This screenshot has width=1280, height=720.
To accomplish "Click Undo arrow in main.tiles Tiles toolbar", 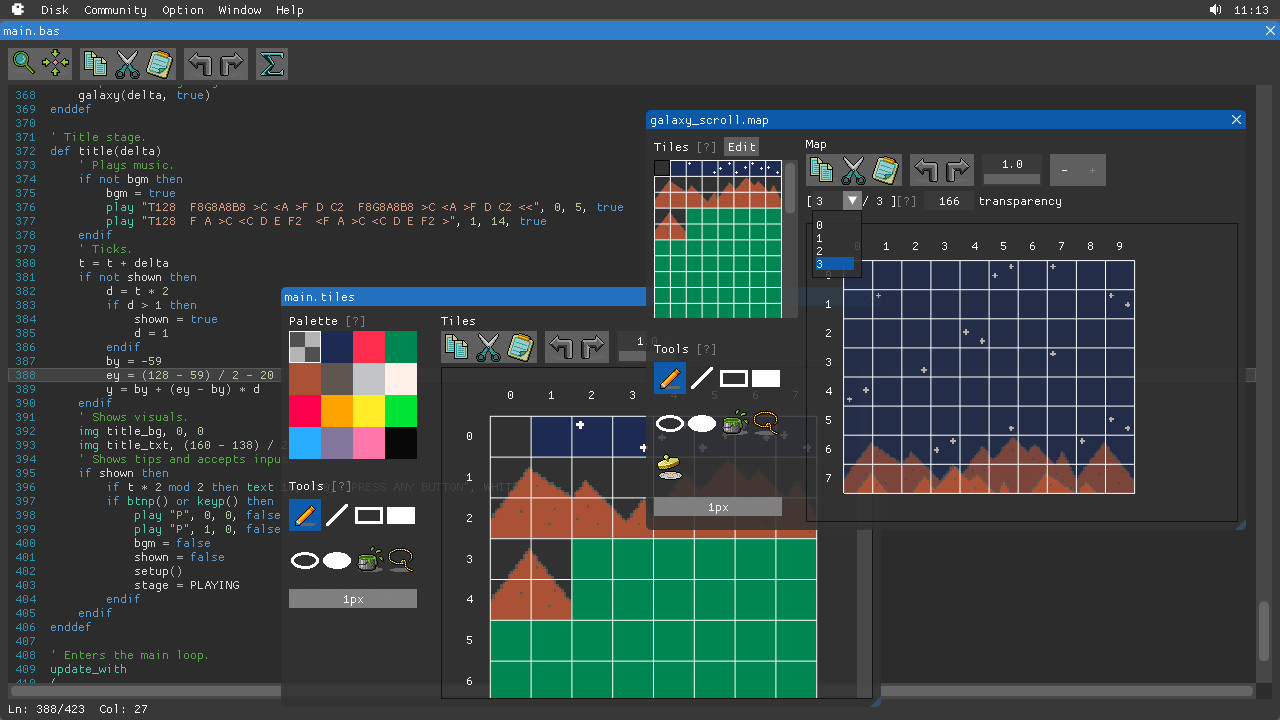I will [x=561, y=347].
